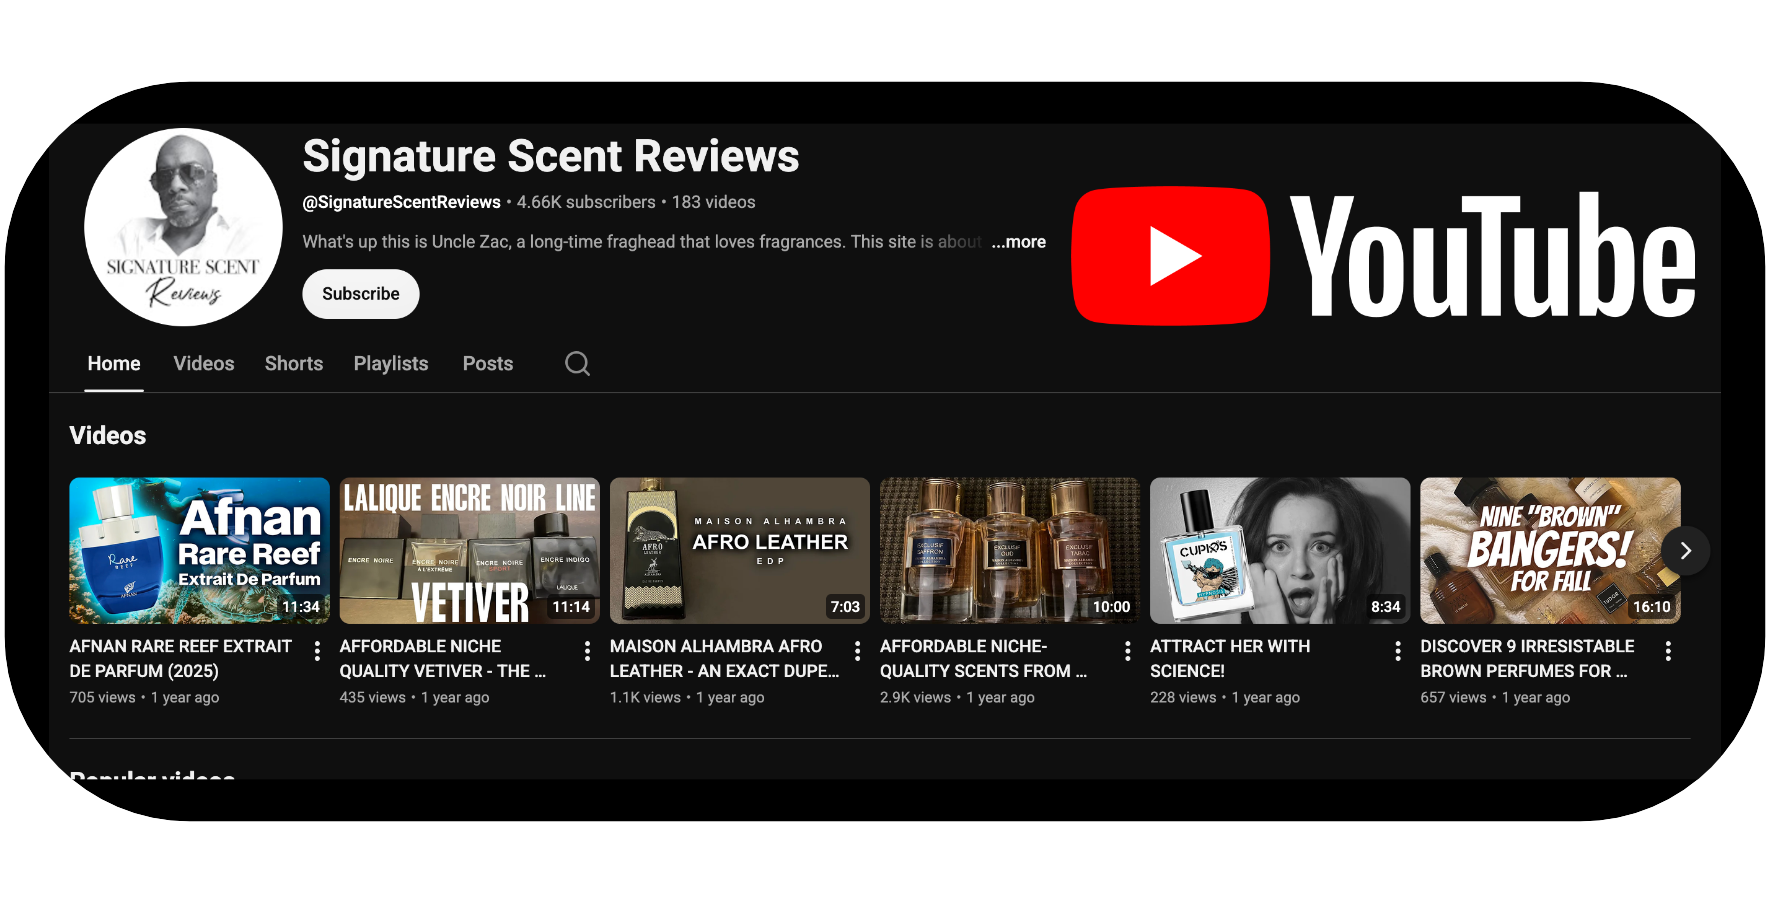Play the Afnan Rare Reef thumbnail
Viewport: 1770px width, 903px height.
tap(199, 551)
